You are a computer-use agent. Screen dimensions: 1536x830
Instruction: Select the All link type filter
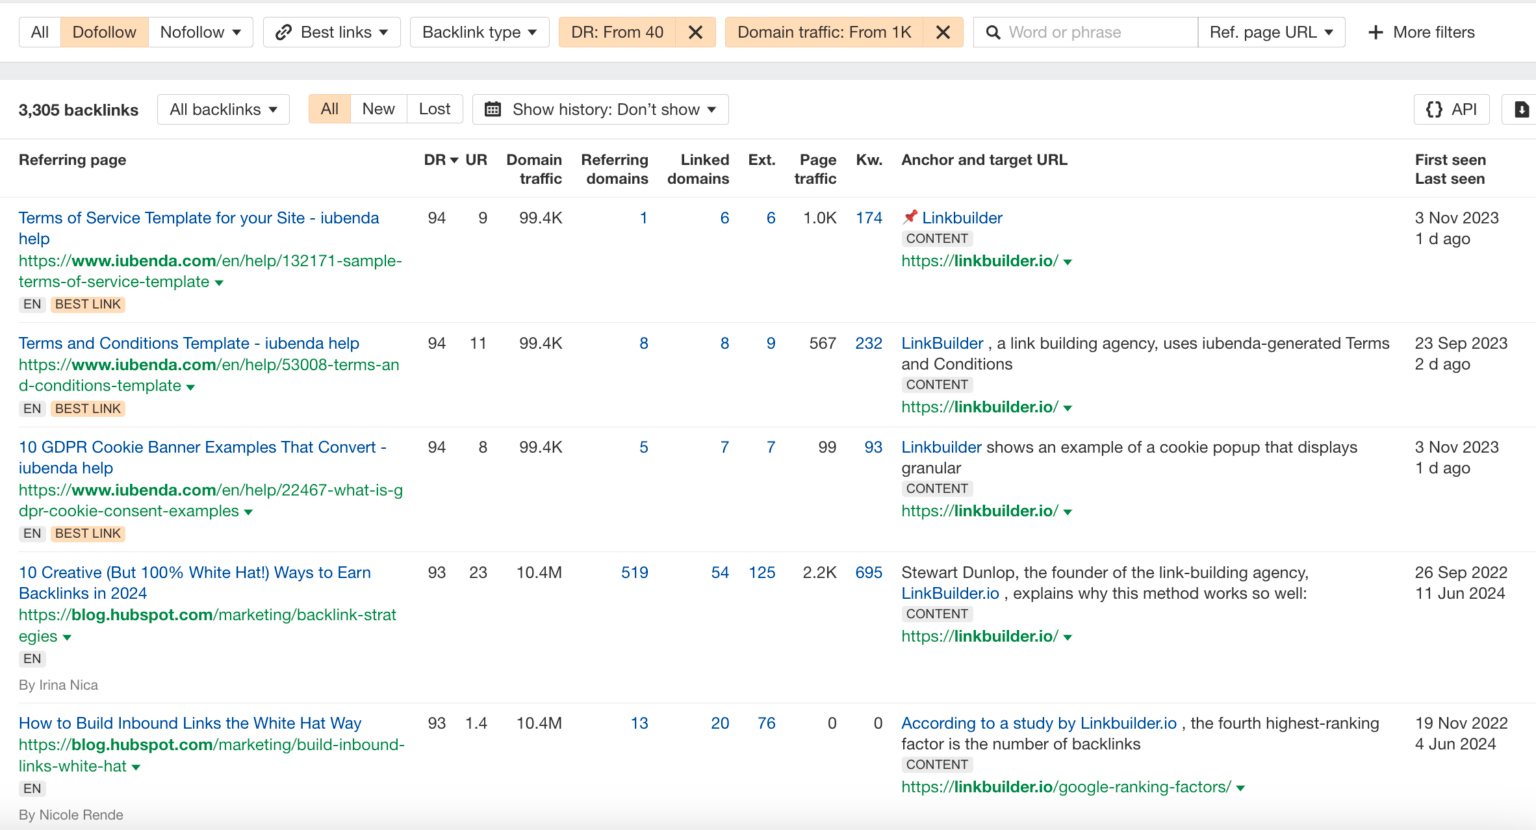[x=40, y=32]
